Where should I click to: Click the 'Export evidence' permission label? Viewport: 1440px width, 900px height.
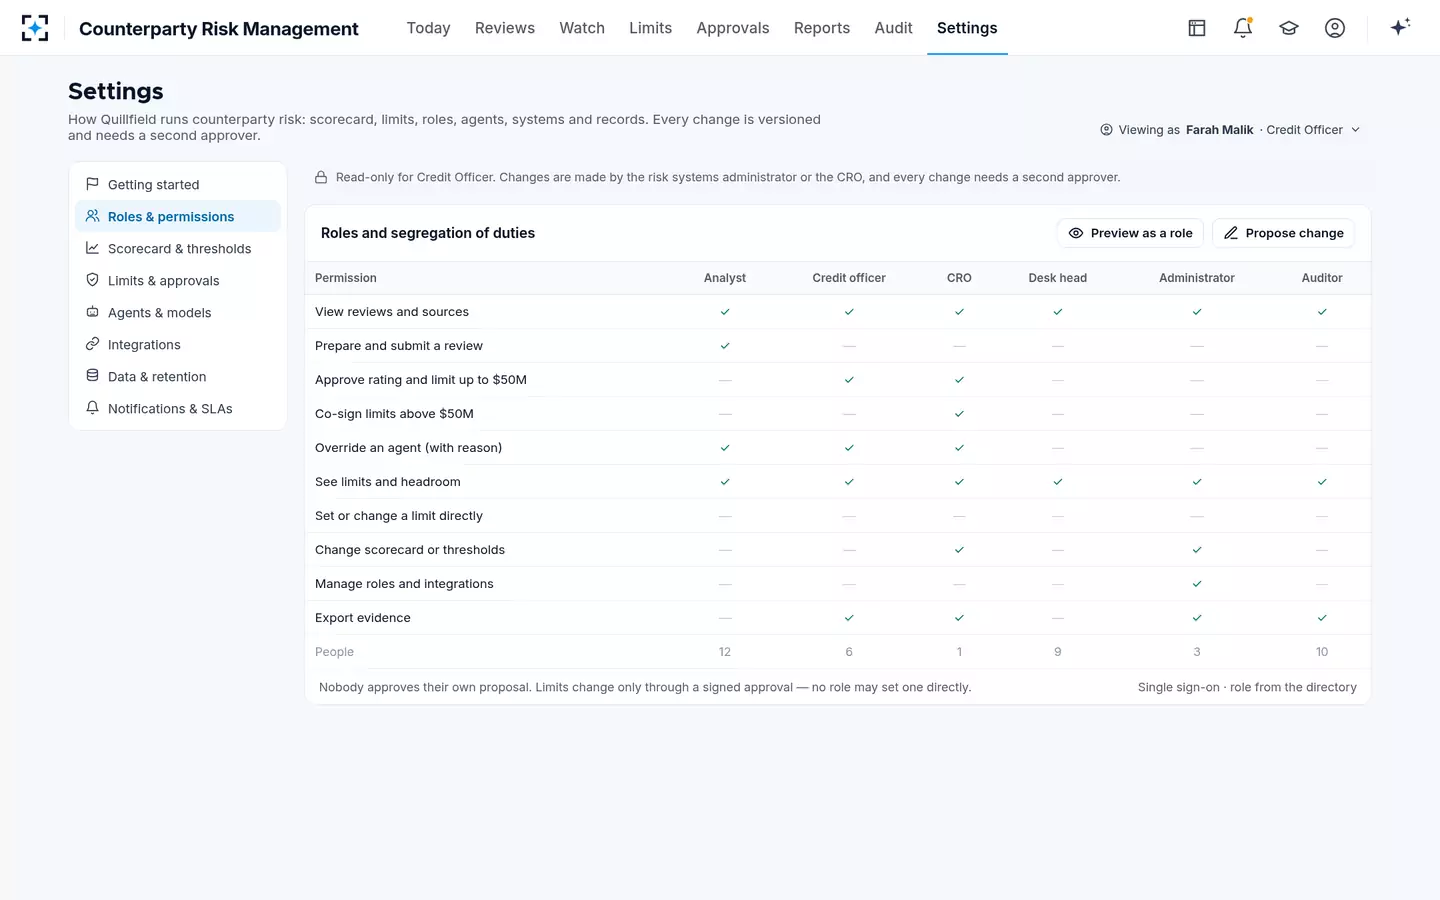363,618
